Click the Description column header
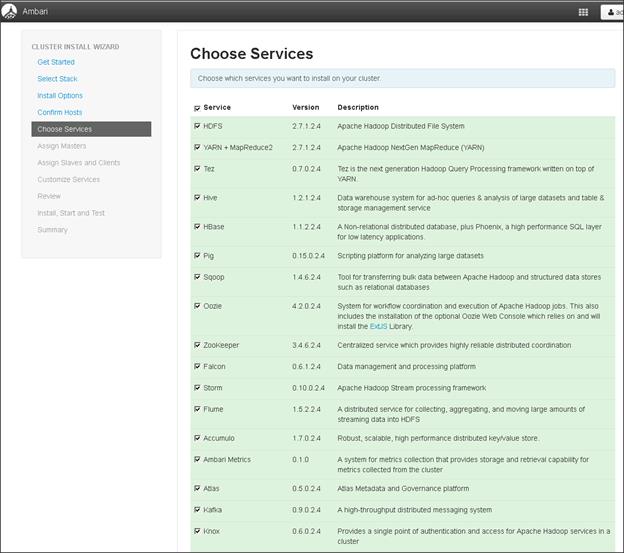 (x=358, y=107)
